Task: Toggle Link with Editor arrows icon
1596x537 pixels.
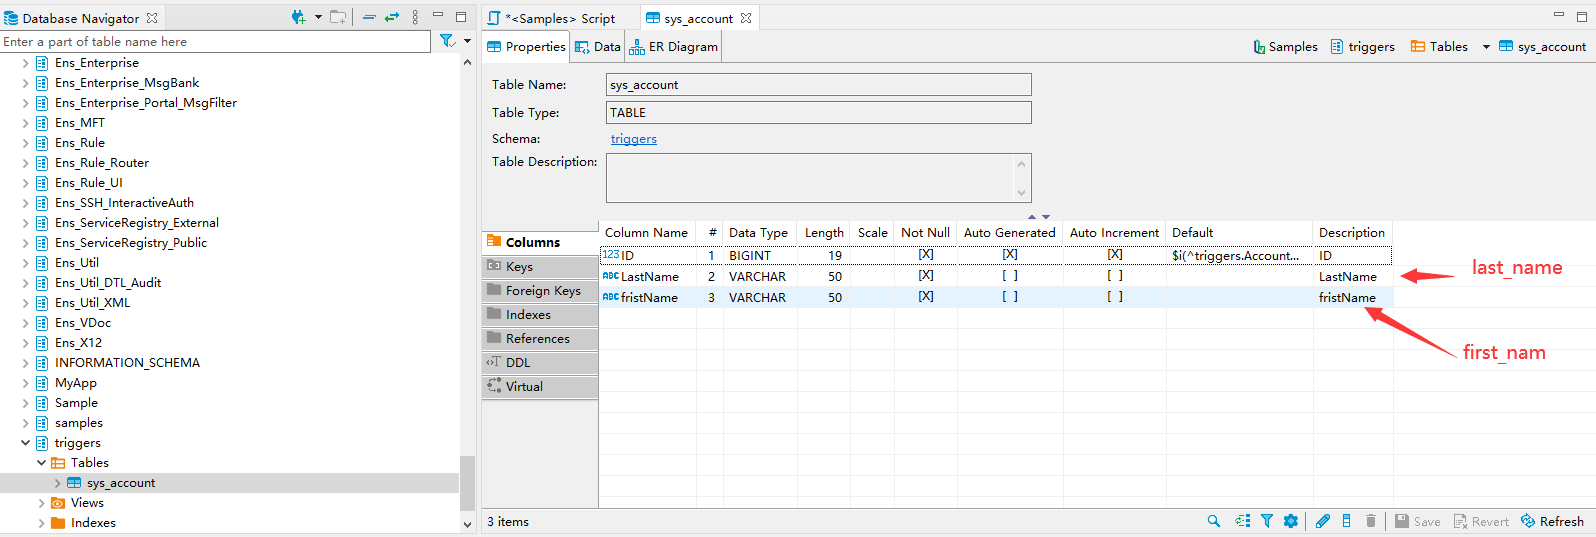Action: pos(392,17)
